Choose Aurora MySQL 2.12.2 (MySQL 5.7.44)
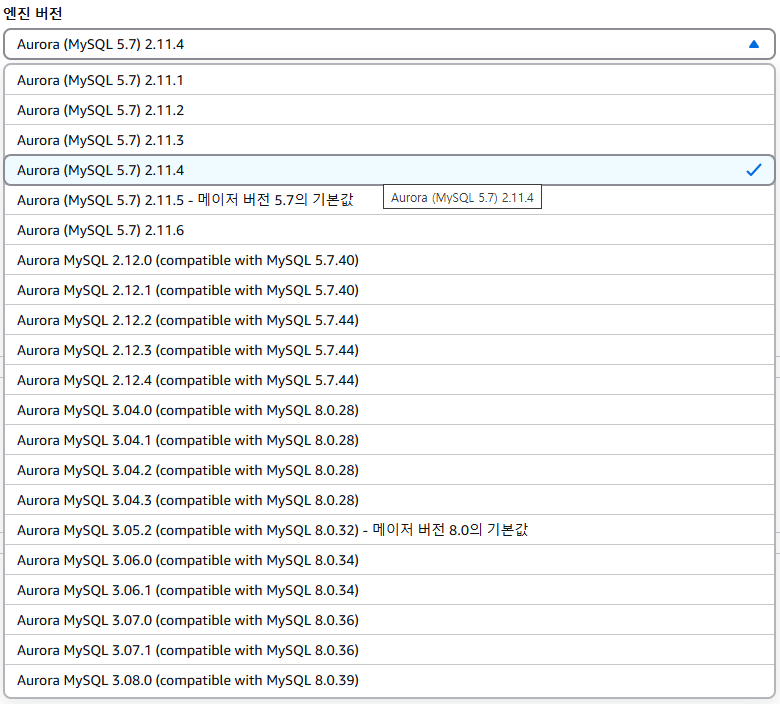Image resolution: width=780 pixels, height=704 pixels. click(389, 320)
